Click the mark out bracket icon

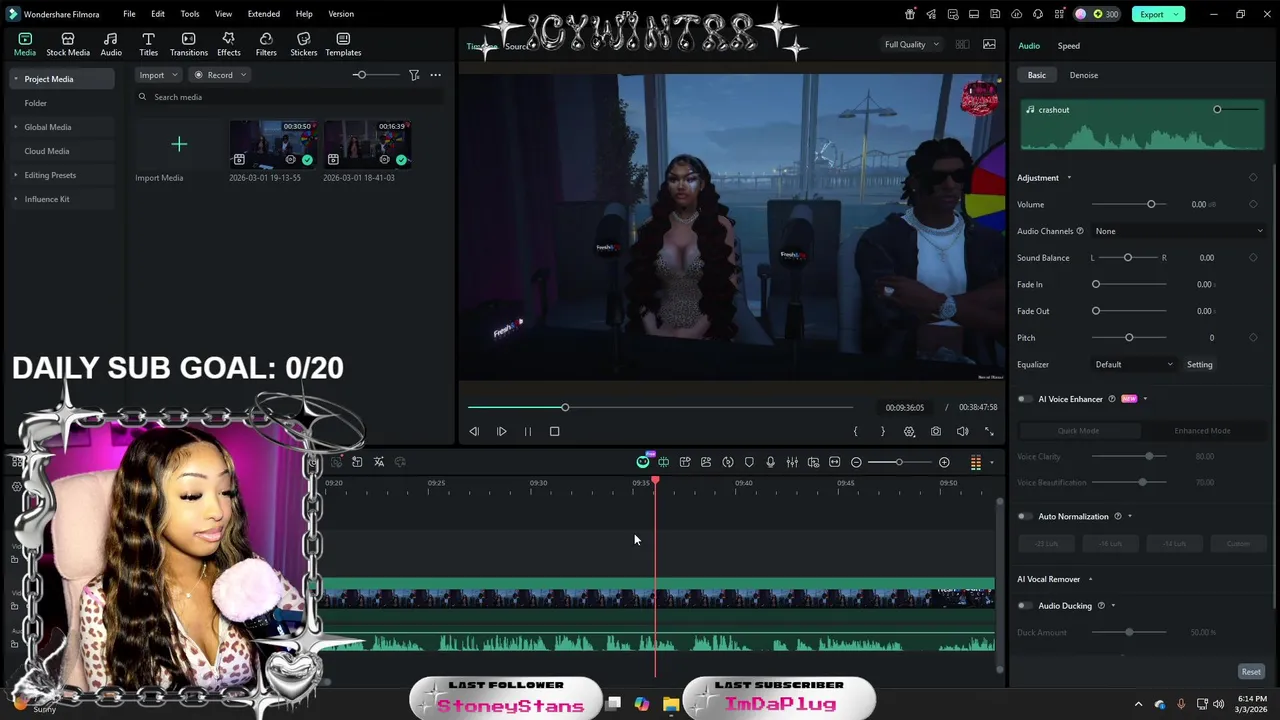click(882, 431)
